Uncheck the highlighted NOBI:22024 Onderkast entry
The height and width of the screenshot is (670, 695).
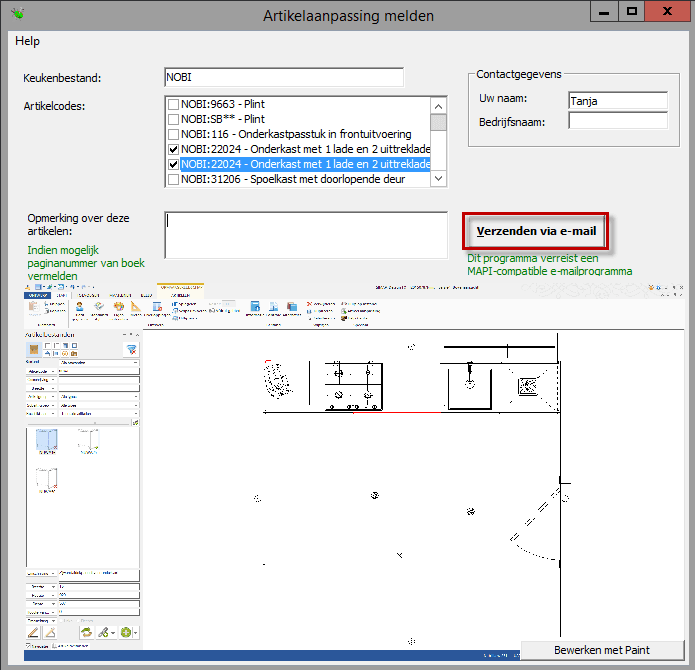click(x=174, y=165)
